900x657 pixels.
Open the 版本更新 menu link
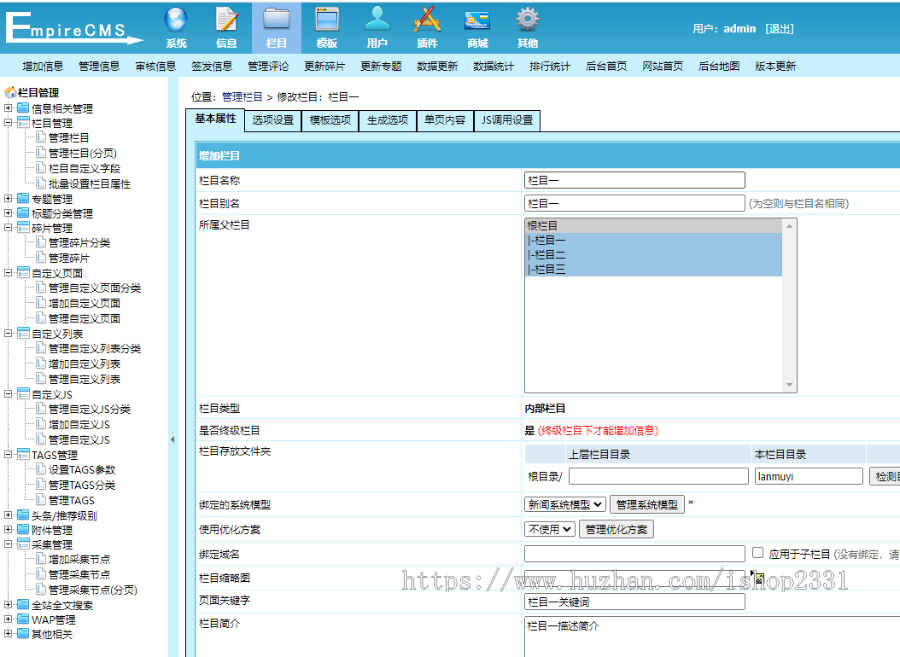click(x=775, y=66)
